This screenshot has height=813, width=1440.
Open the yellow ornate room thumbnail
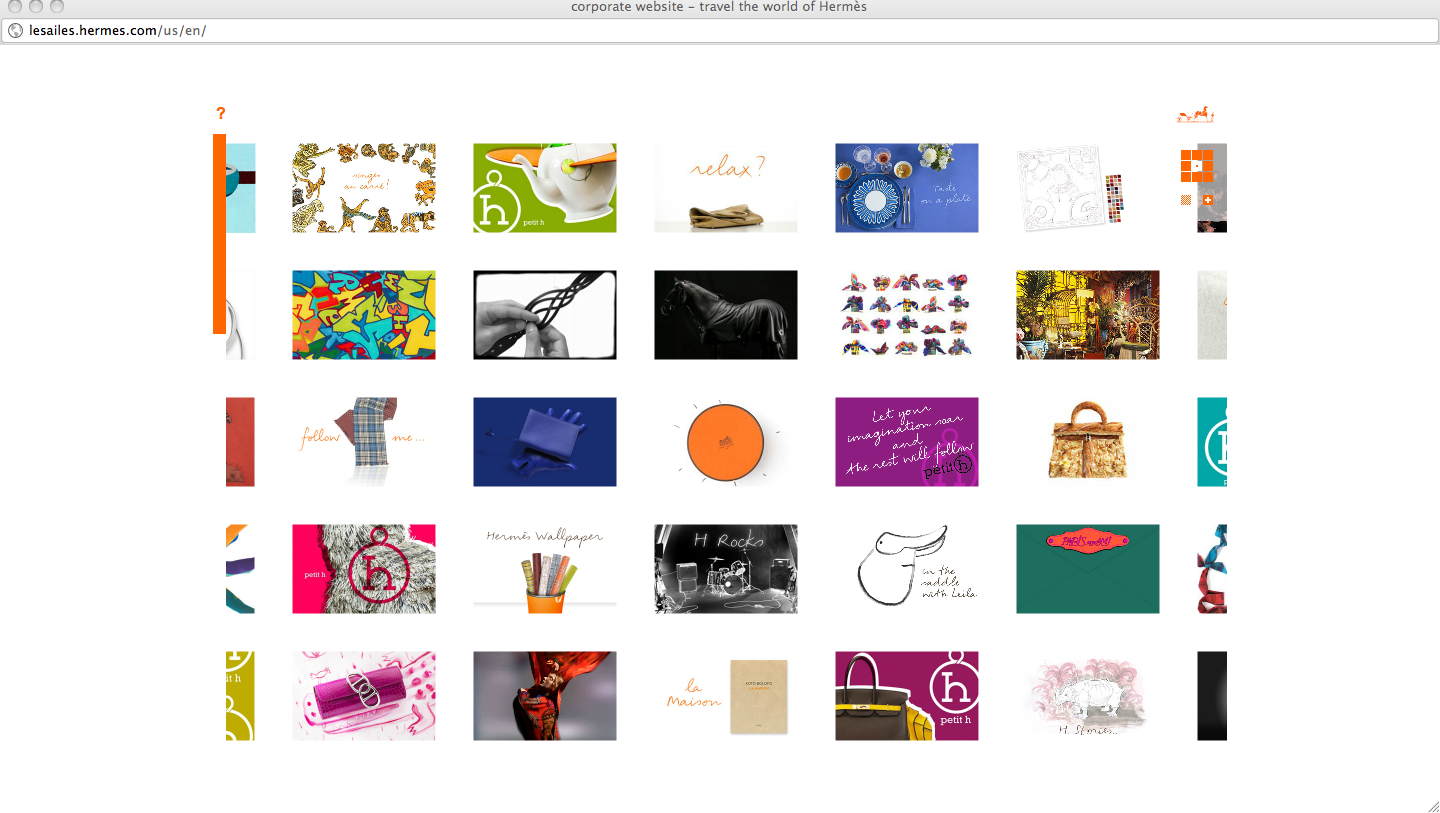click(1088, 315)
